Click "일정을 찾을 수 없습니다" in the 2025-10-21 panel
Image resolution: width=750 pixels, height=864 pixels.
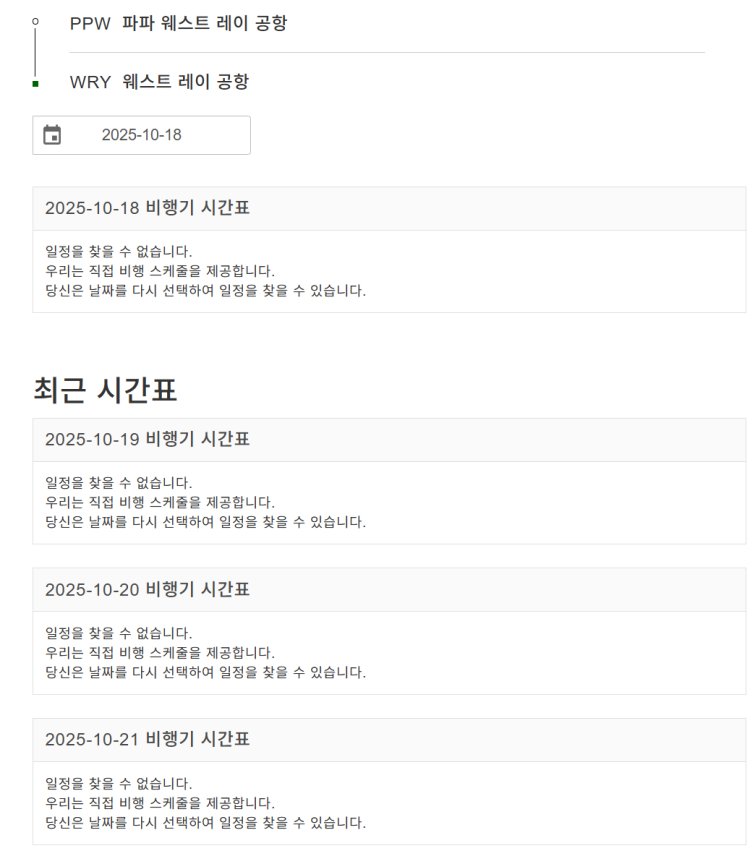pos(119,783)
